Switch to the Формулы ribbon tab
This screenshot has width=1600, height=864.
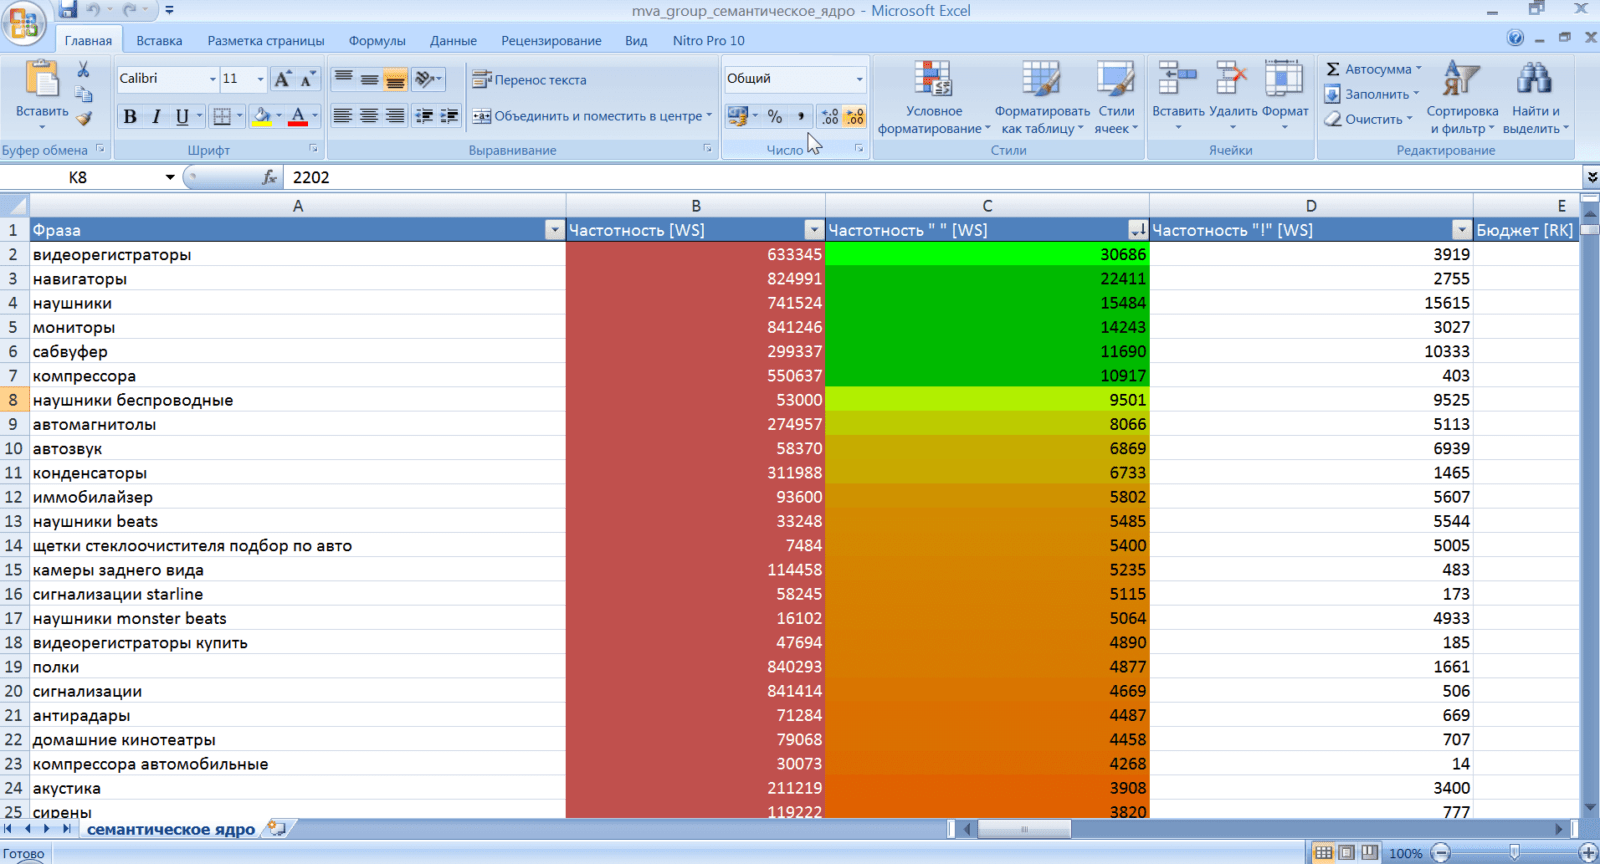tap(377, 41)
